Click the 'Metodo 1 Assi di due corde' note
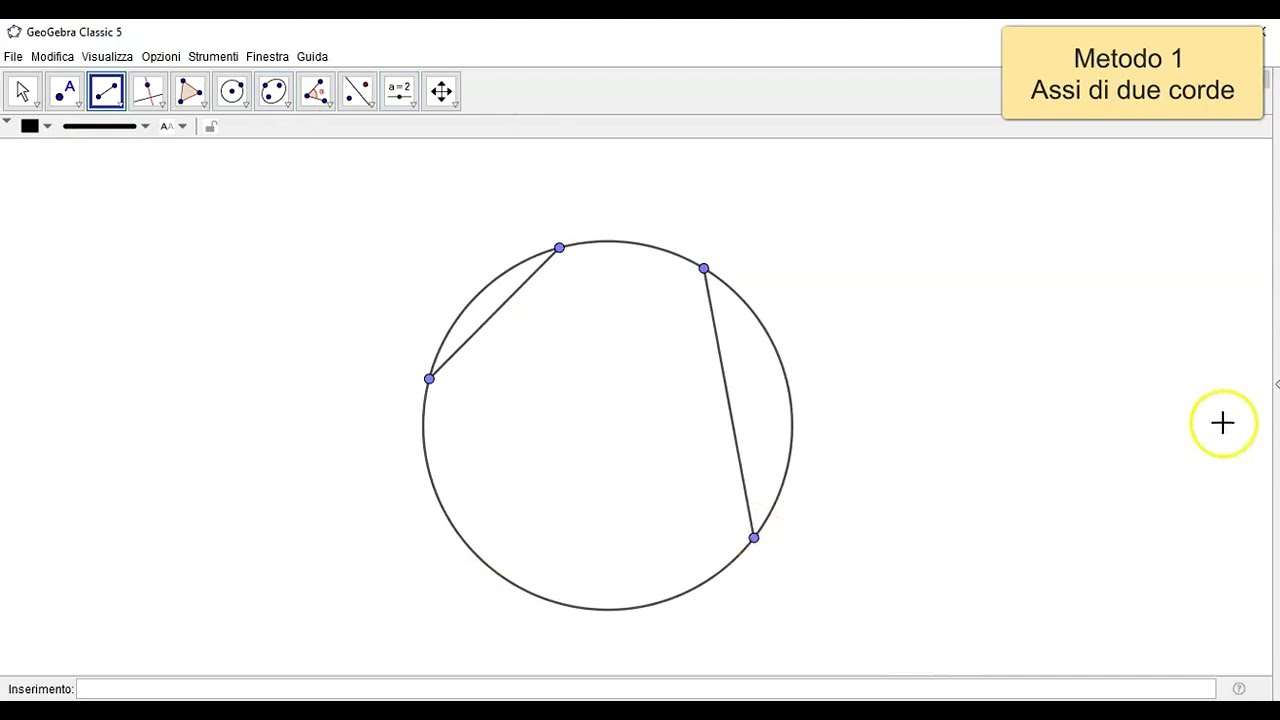1280x720 pixels. pos(1132,74)
